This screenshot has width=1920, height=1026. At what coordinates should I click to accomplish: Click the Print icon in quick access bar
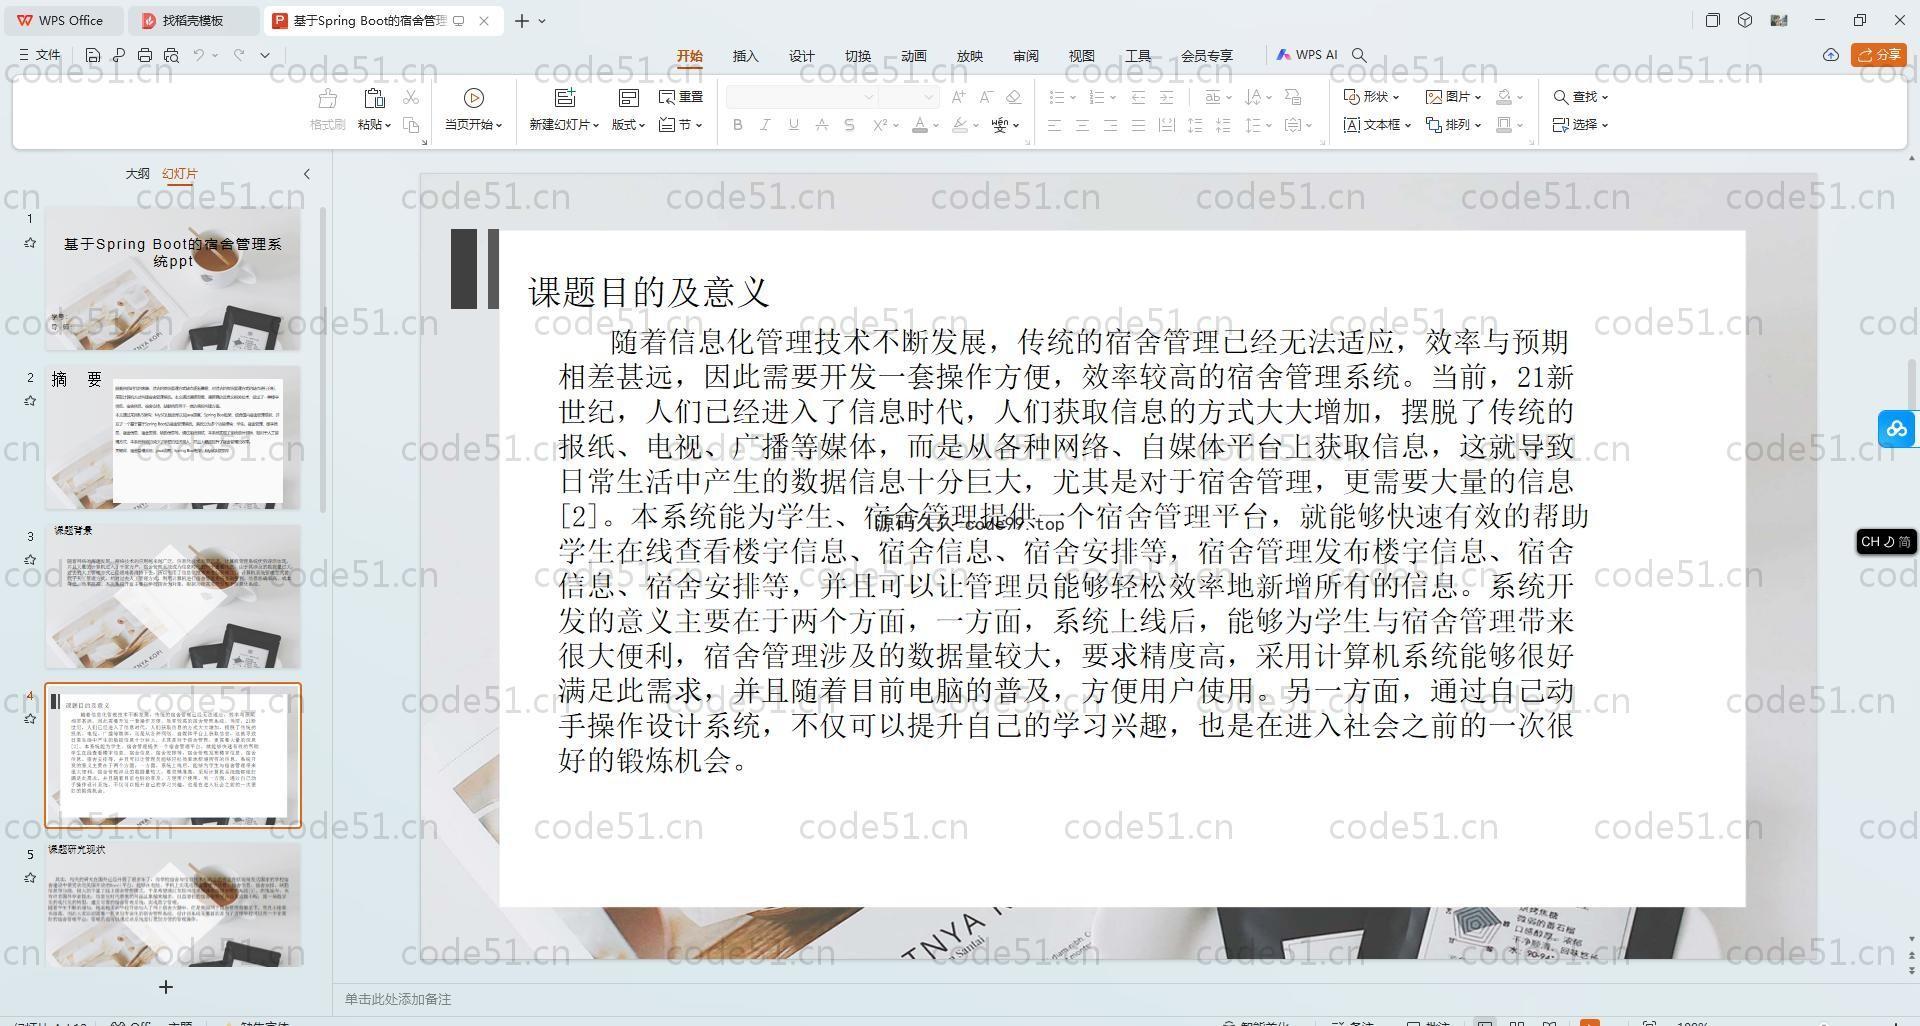[x=145, y=55]
